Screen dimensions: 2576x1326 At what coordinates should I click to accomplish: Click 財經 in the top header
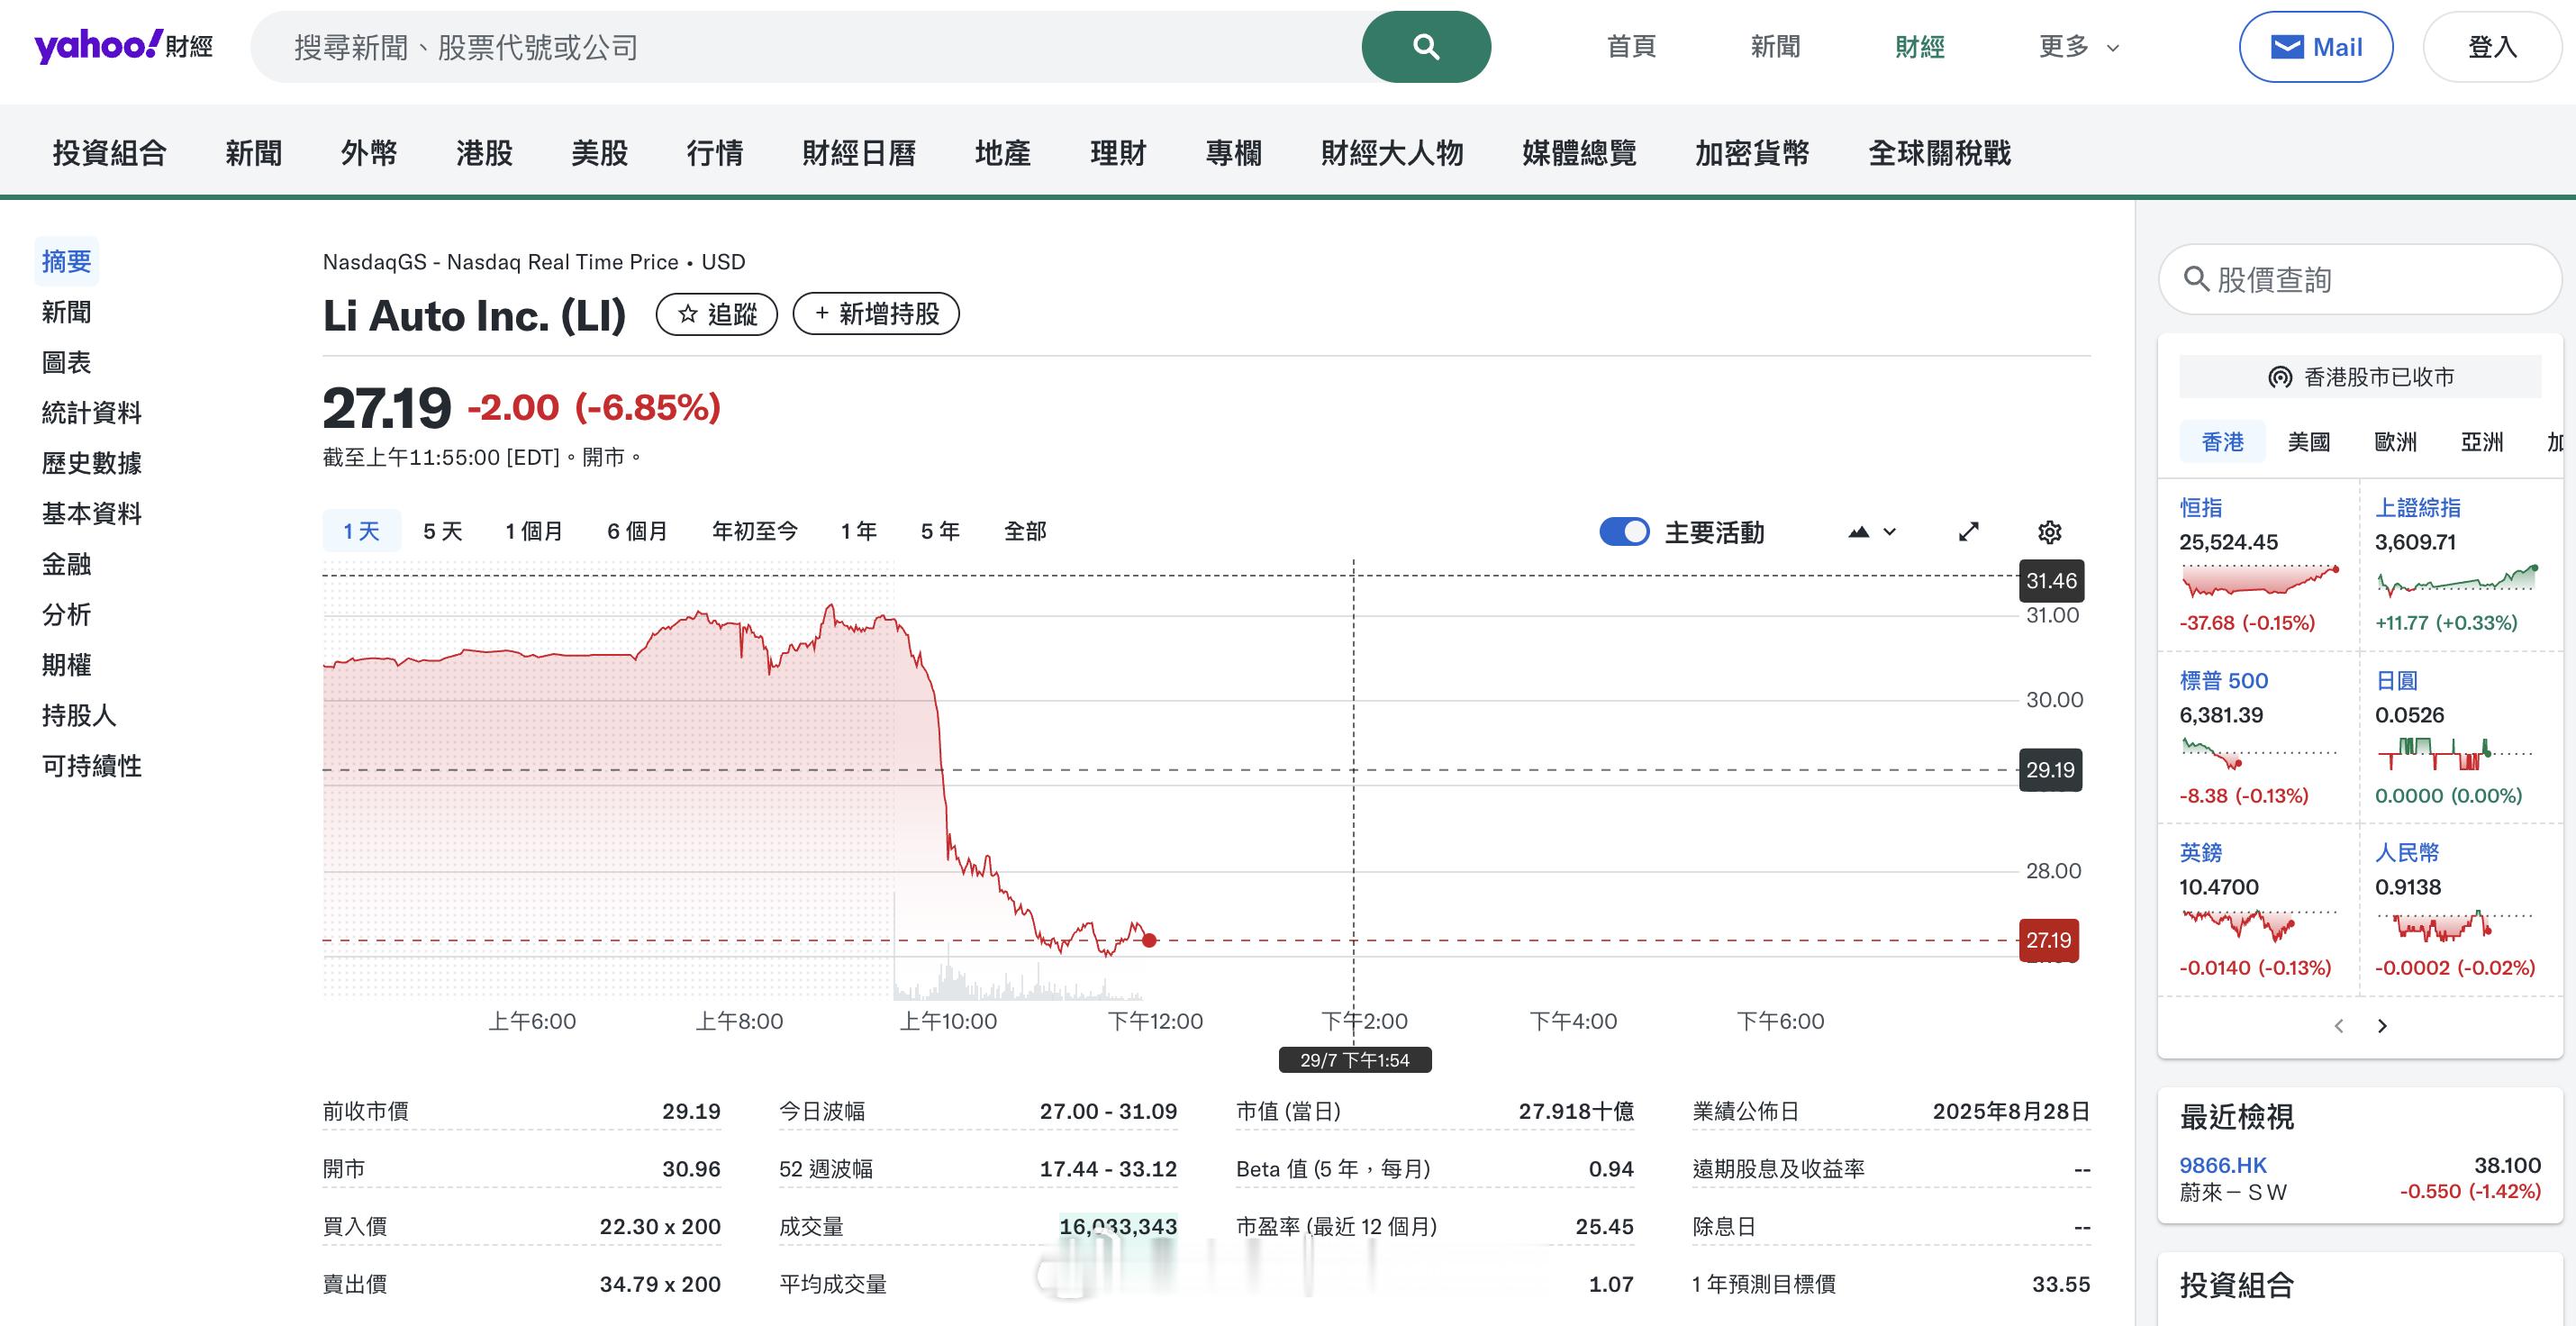(1920, 47)
